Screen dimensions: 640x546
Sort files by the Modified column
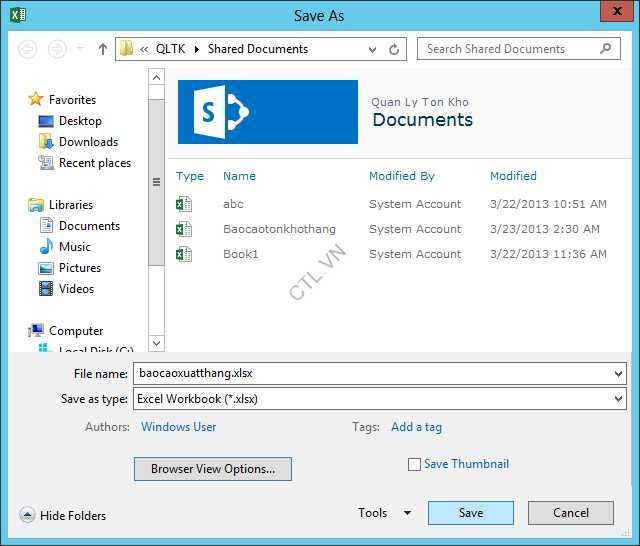(513, 176)
